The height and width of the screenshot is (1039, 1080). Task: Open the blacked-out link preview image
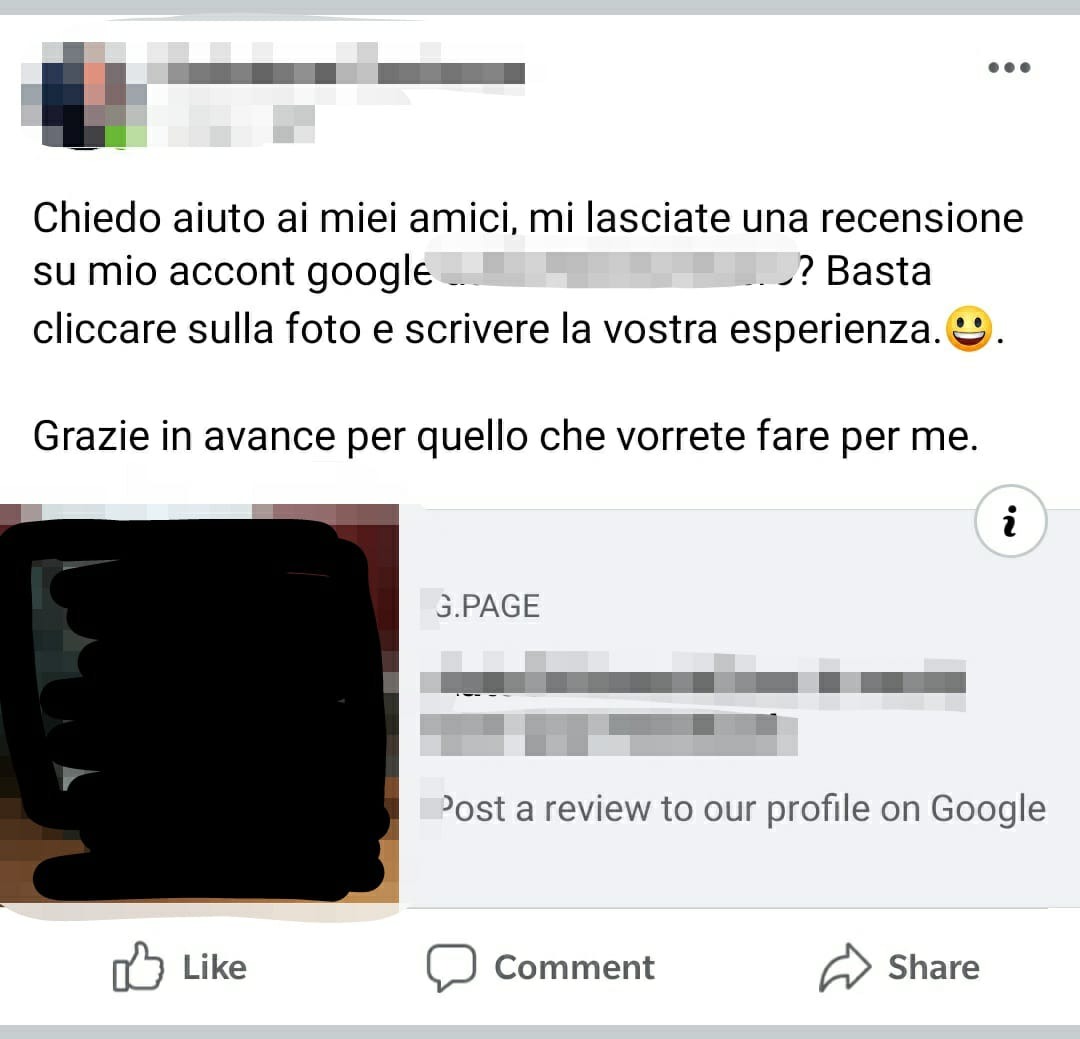tap(199, 703)
